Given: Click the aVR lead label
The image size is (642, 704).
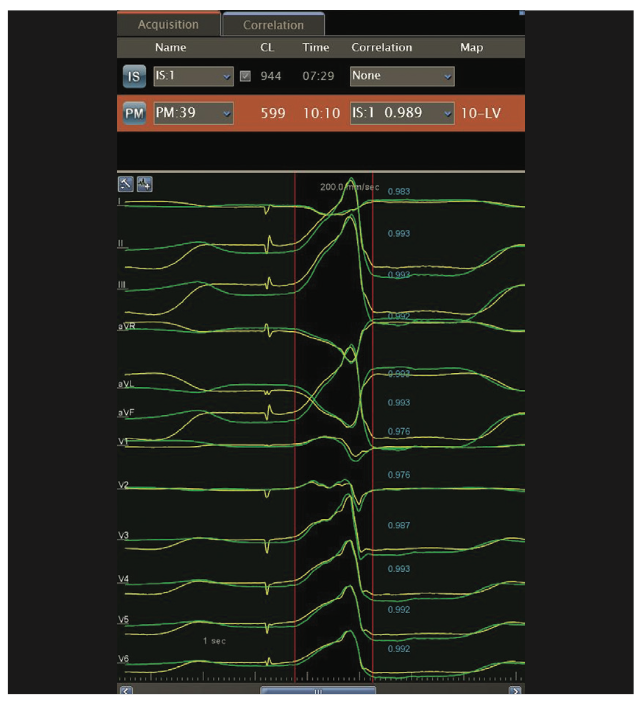Looking at the screenshot, I should point(127,326).
